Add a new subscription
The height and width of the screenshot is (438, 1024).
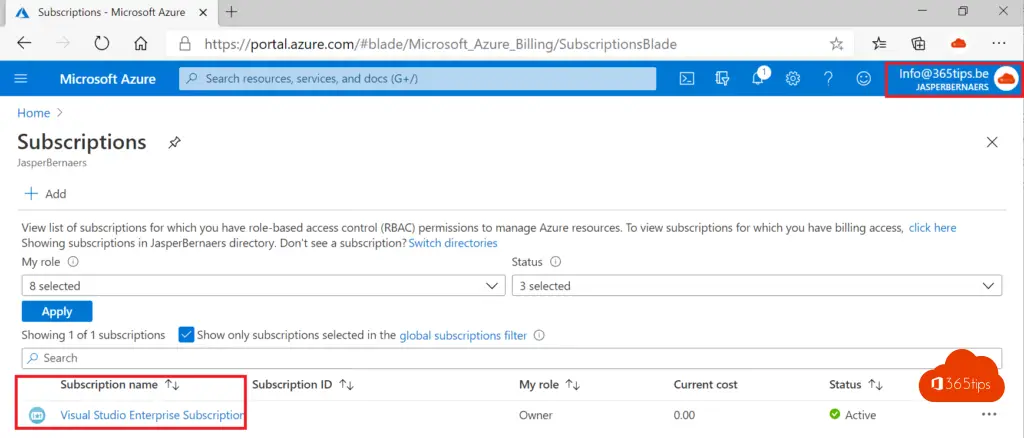tap(45, 193)
